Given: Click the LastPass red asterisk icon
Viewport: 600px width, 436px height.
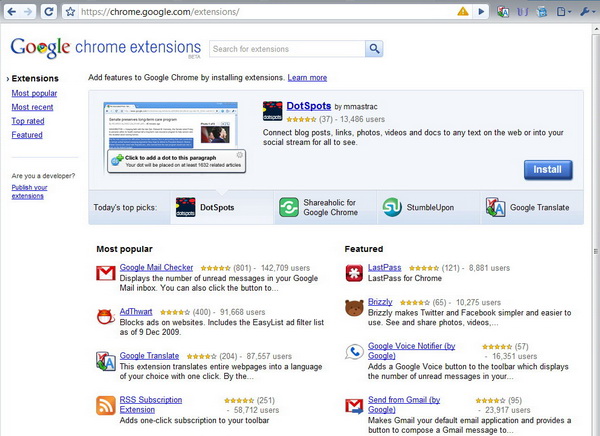Looking at the screenshot, I should [x=354, y=273].
